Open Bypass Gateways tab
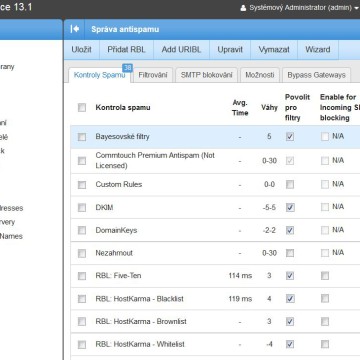This screenshot has height=360, width=360. coord(316,75)
